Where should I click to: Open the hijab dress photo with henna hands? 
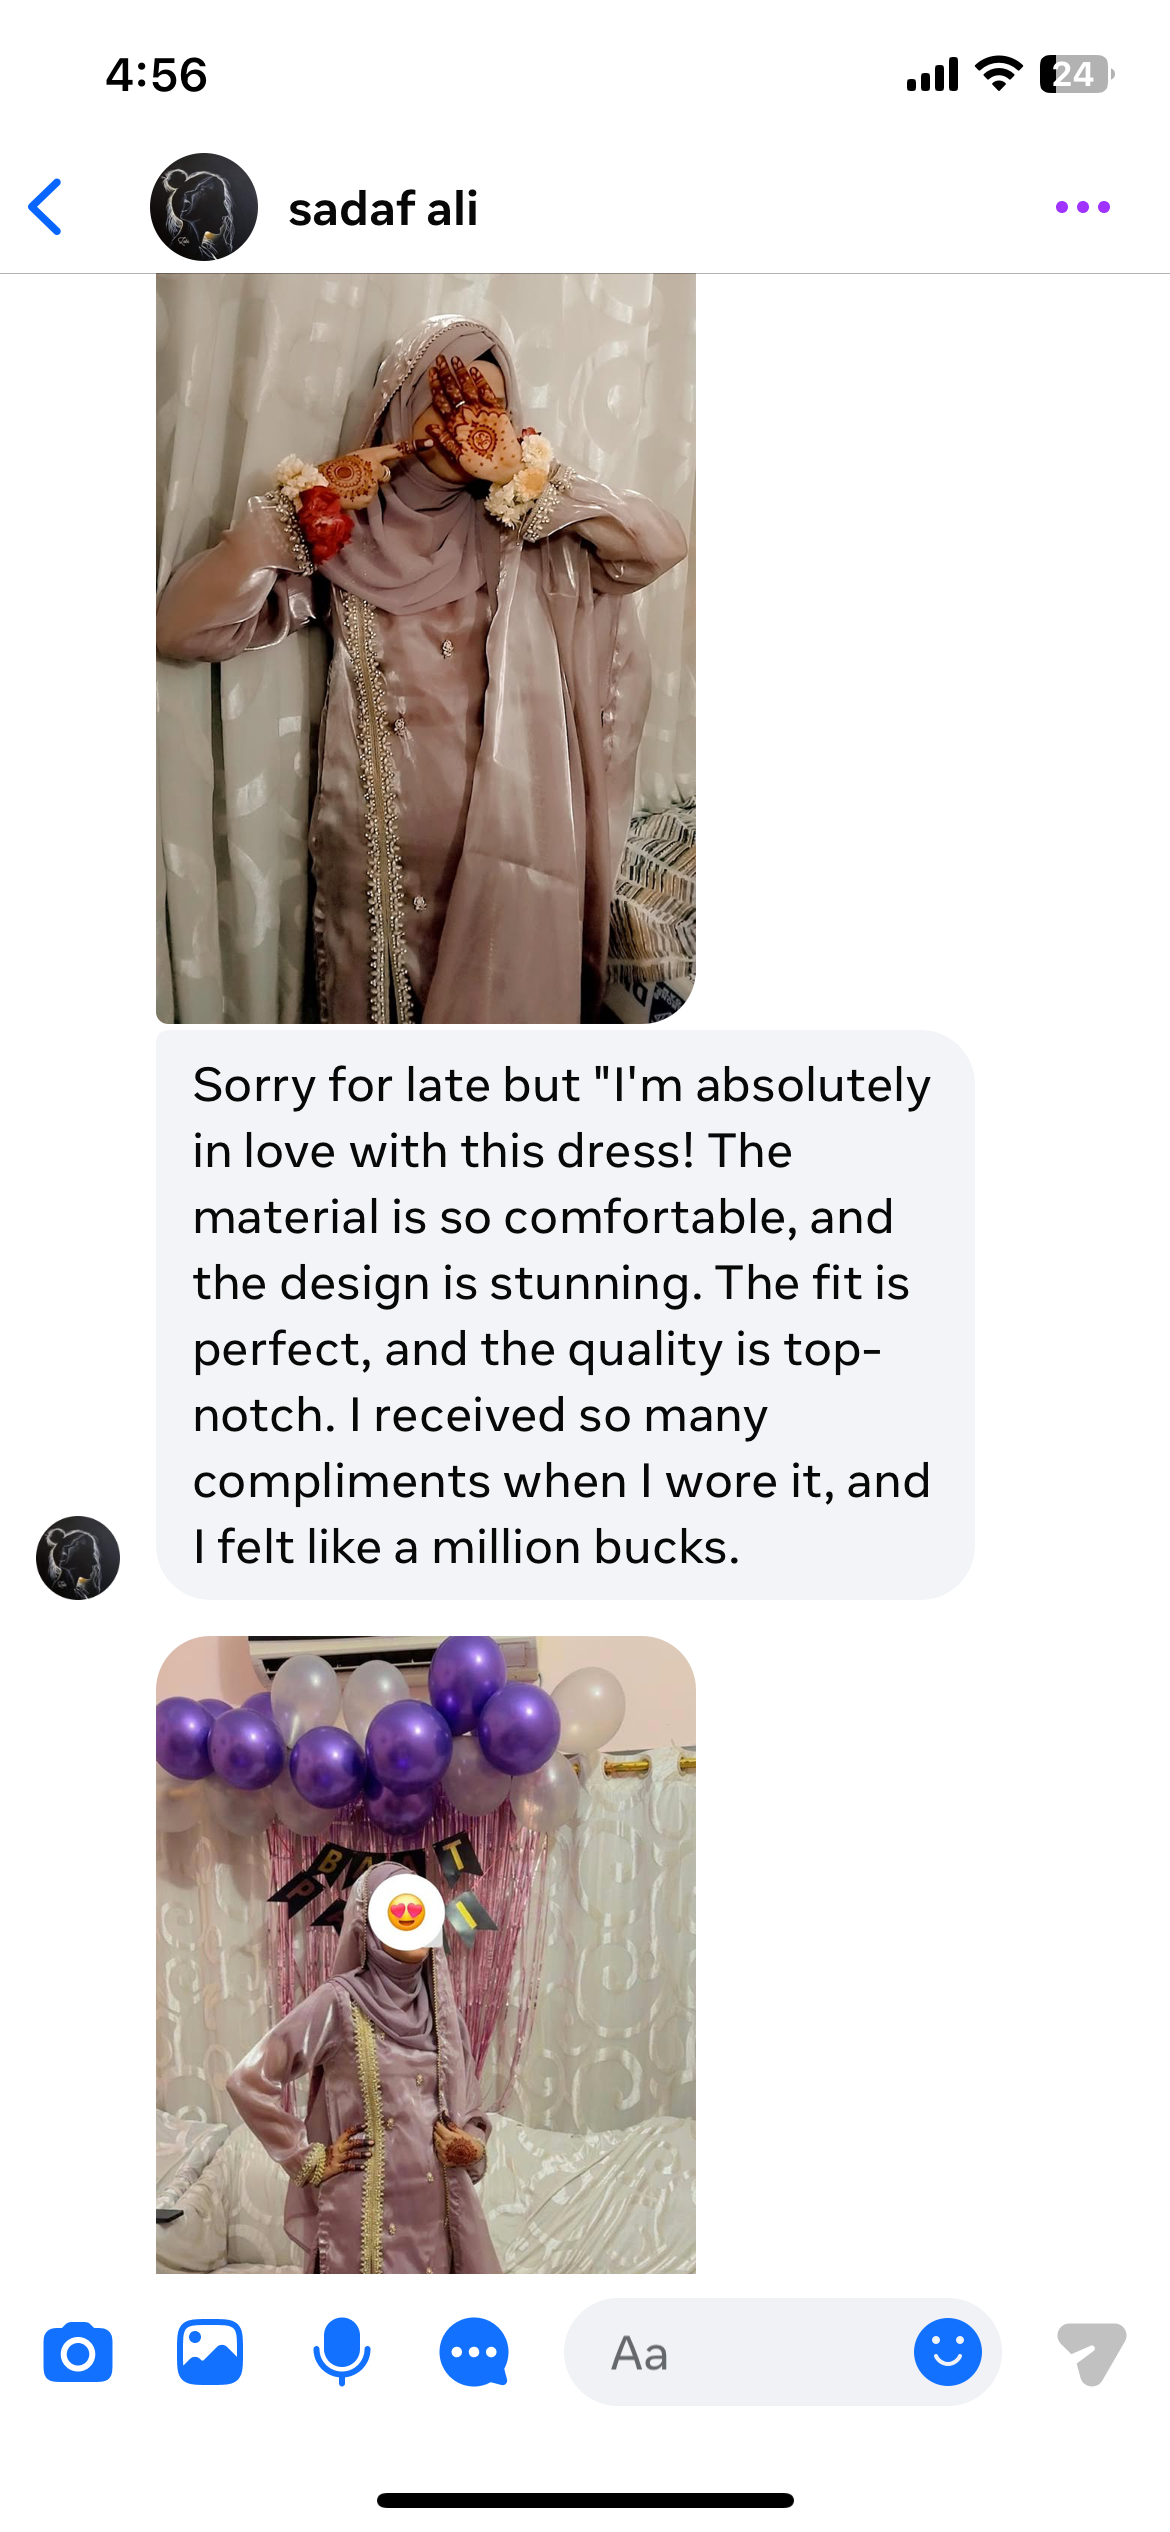(x=426, y=648)
